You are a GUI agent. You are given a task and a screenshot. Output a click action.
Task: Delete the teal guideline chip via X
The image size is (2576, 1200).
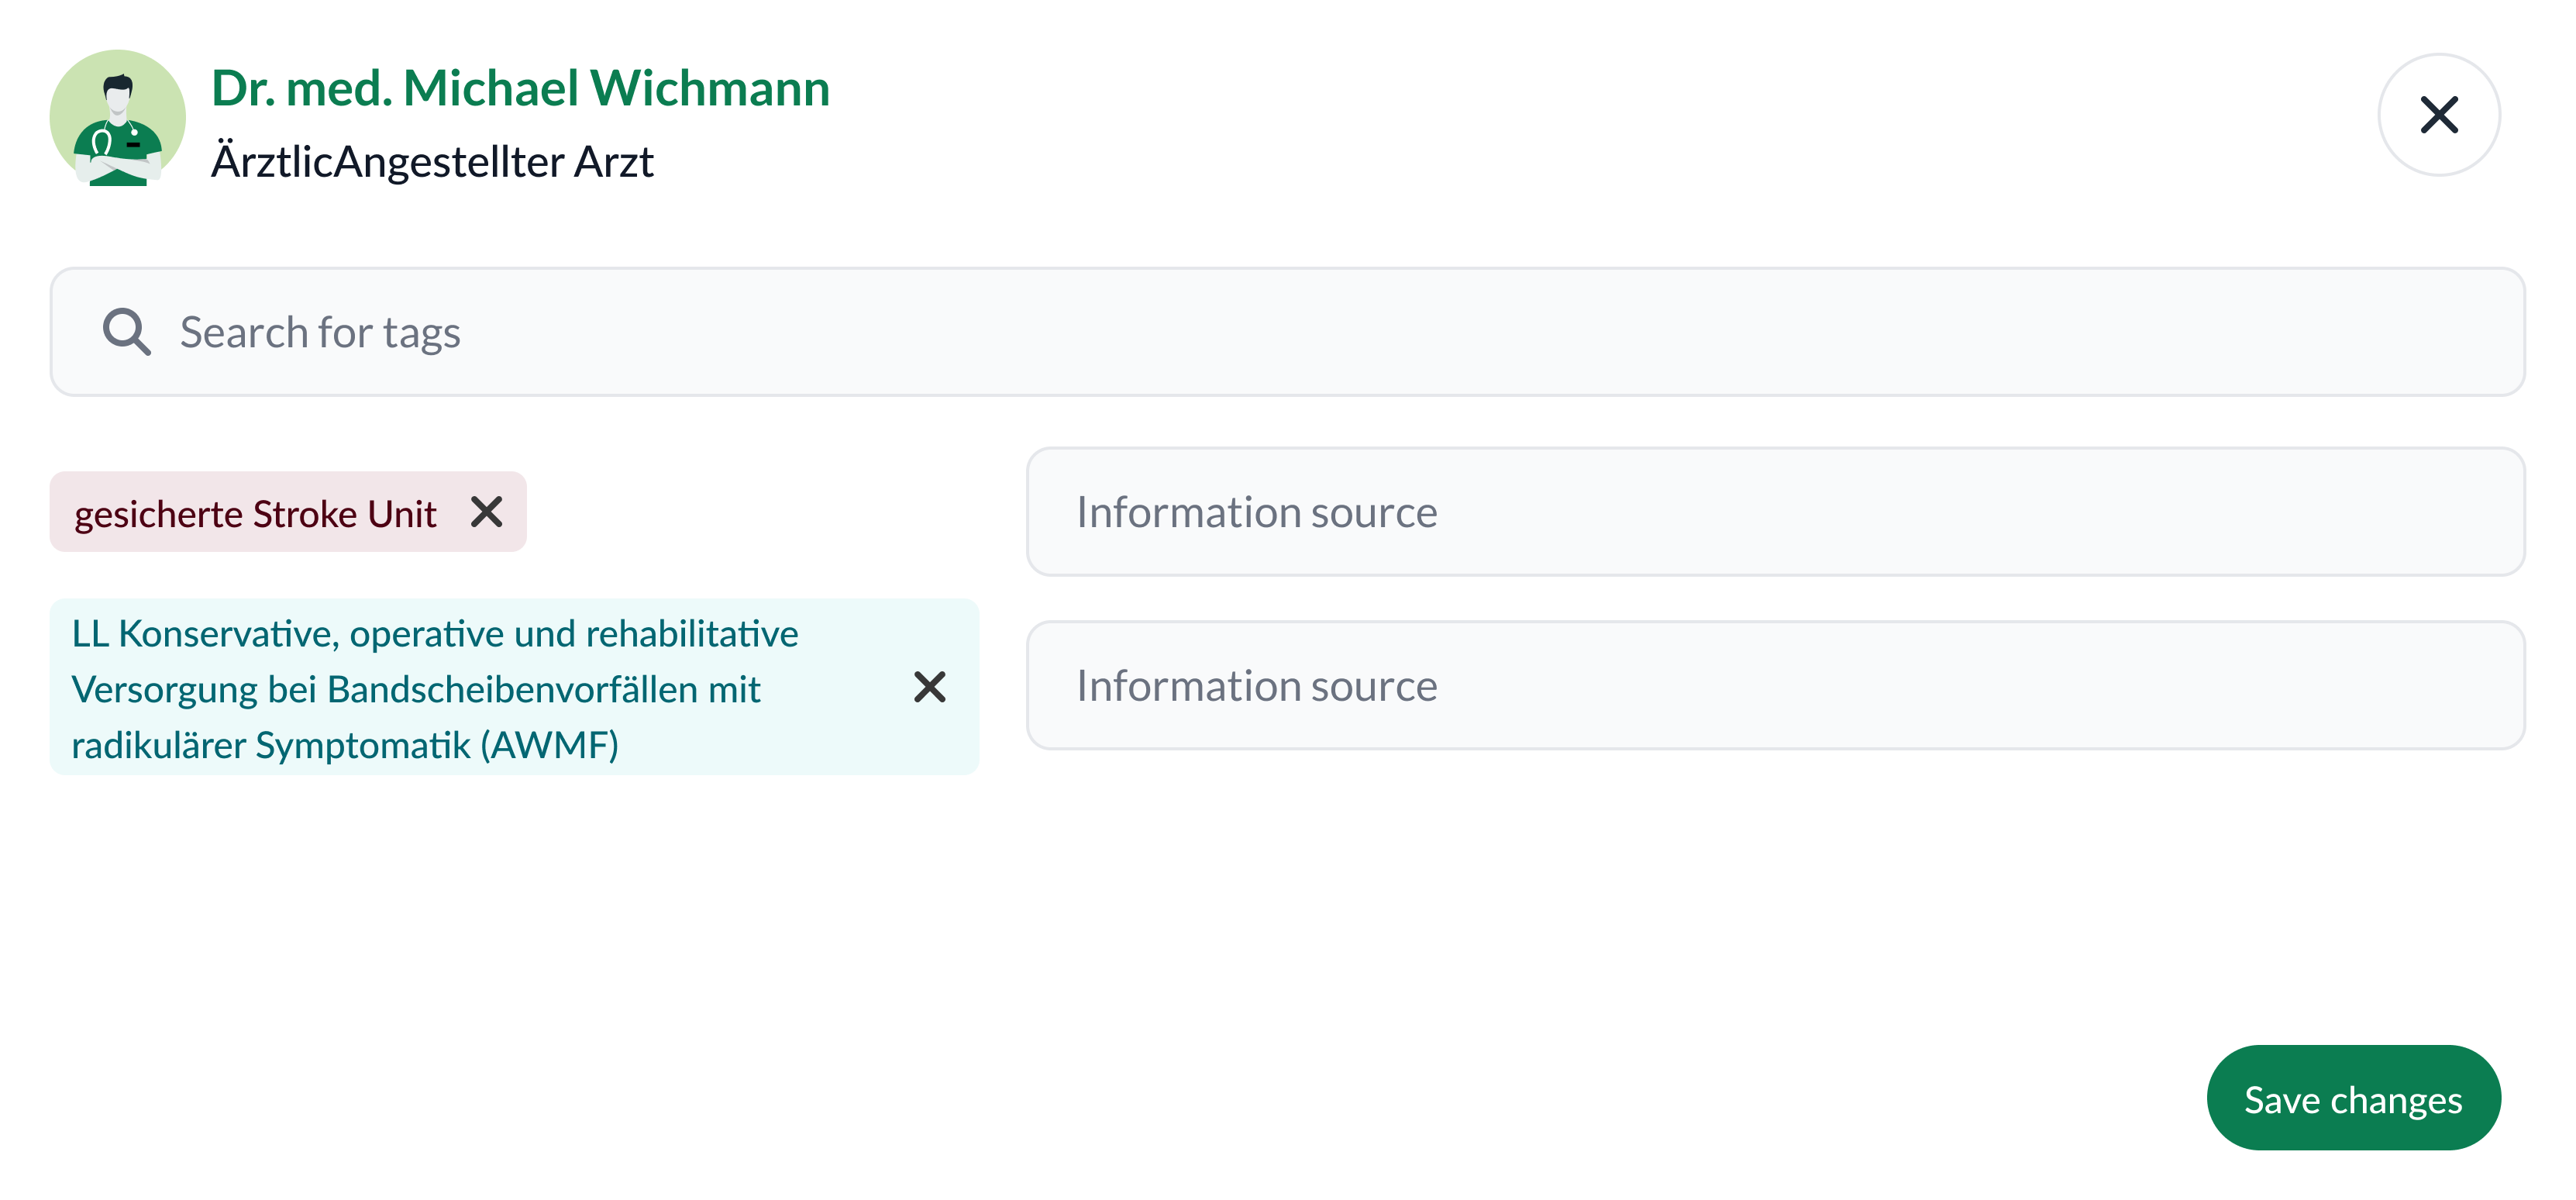coord(929,687)
